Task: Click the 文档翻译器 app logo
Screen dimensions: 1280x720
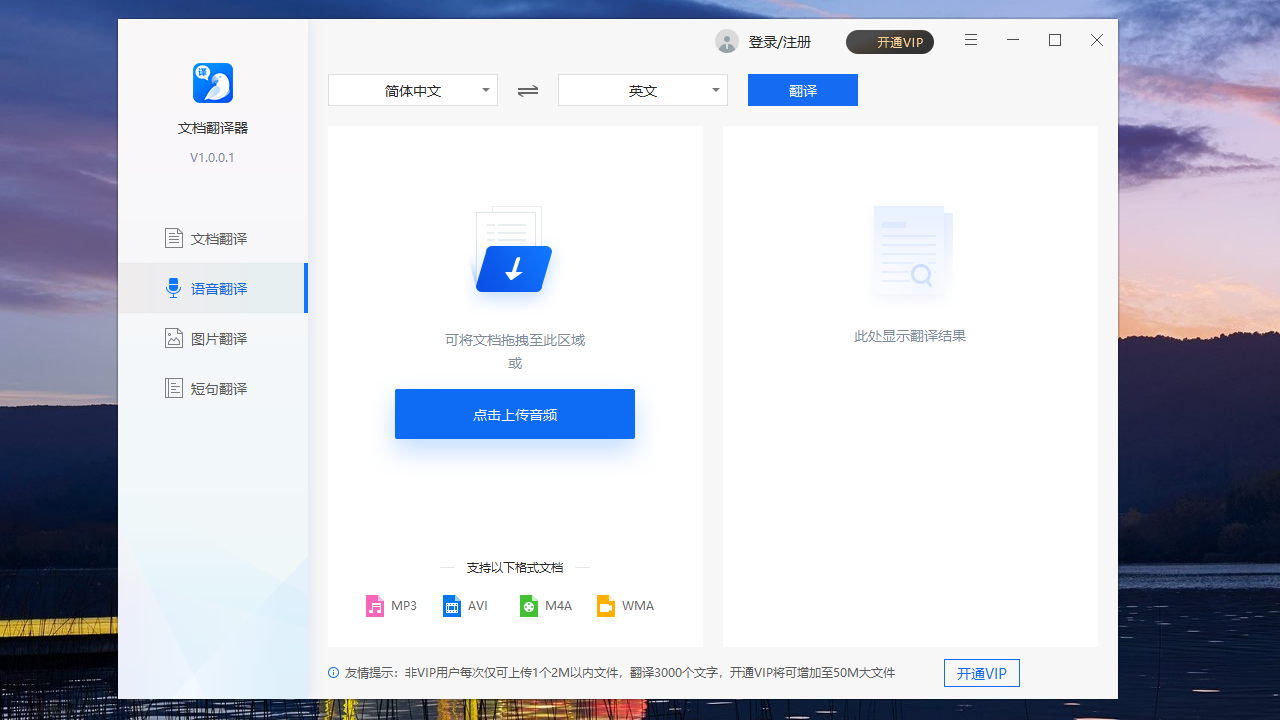Action: pos(212,83)
